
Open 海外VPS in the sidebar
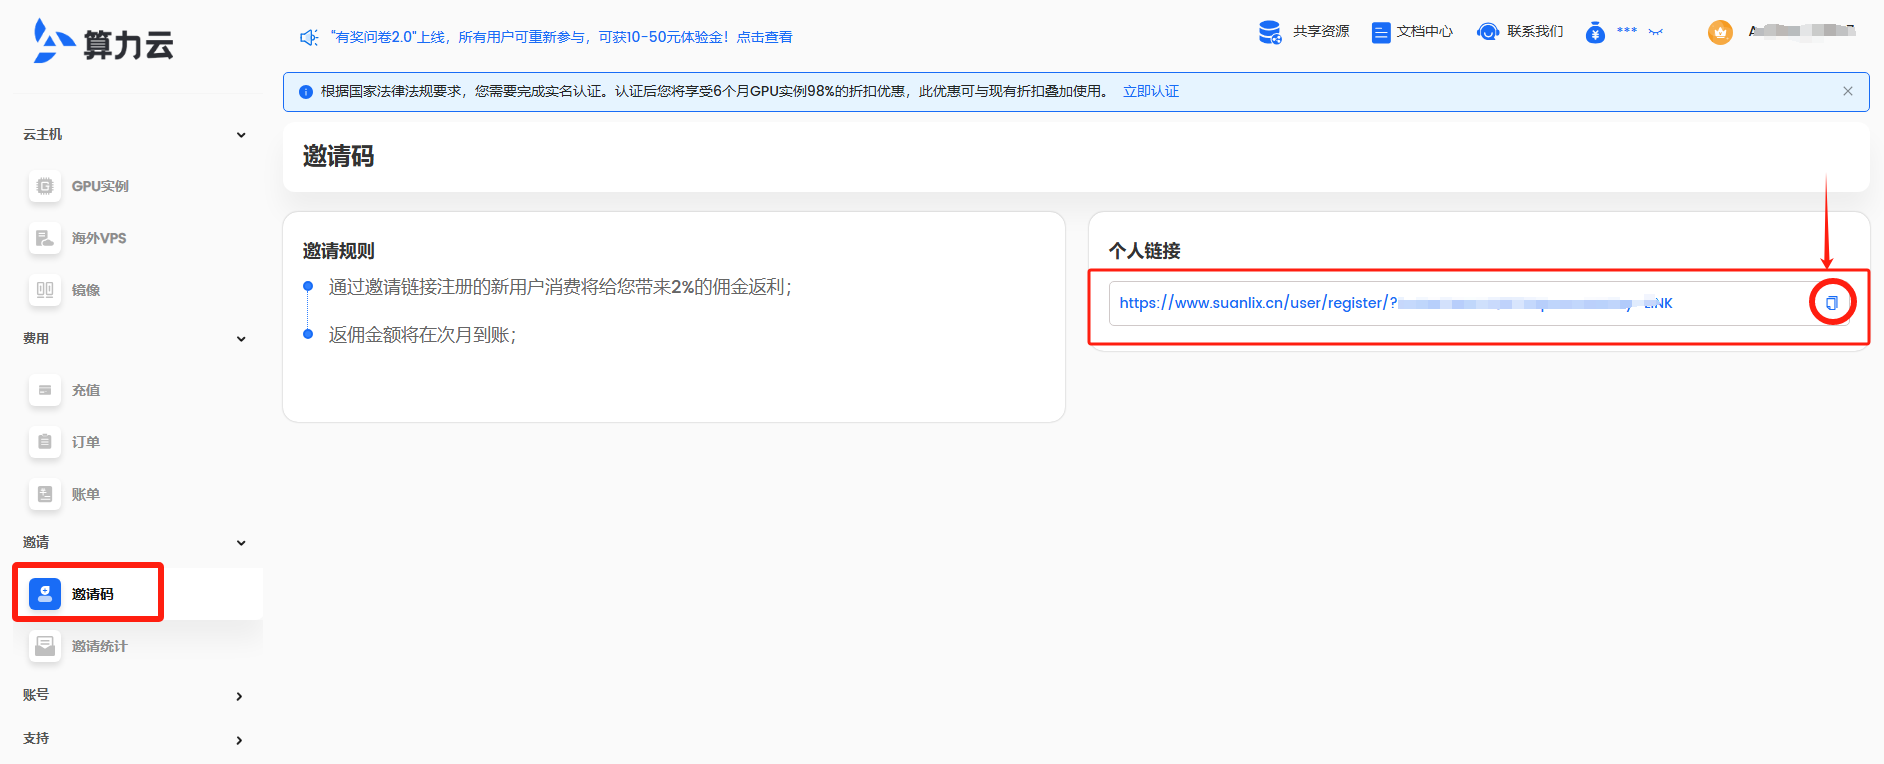coord(99,238)
